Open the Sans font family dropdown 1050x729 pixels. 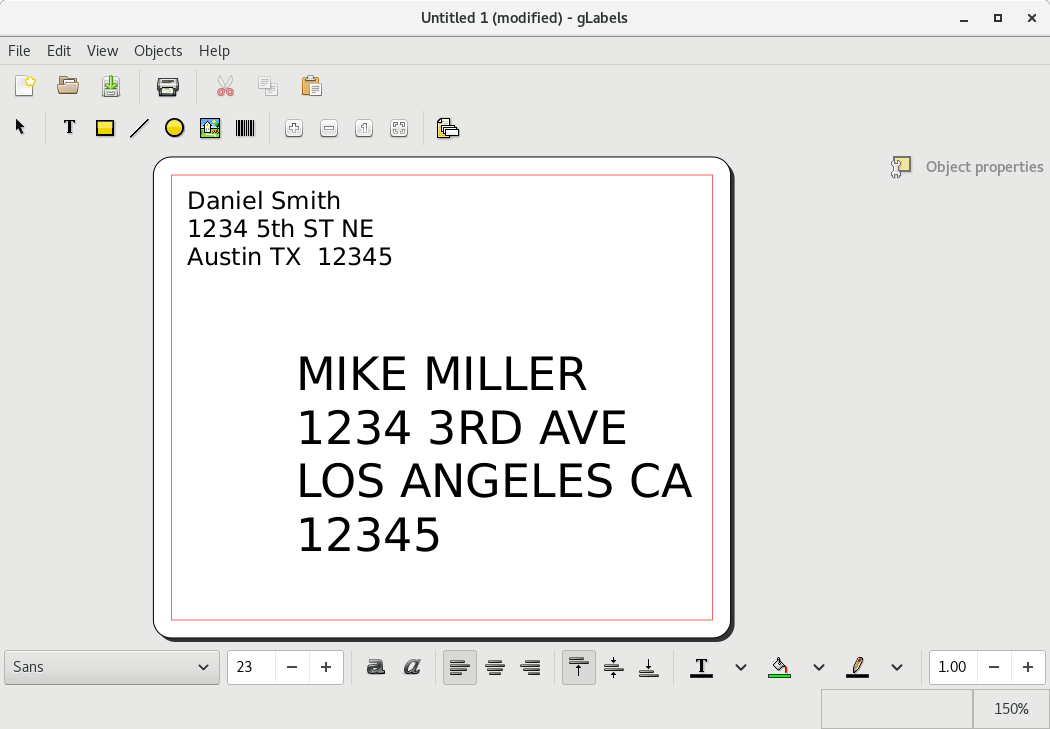pos(112,667)
